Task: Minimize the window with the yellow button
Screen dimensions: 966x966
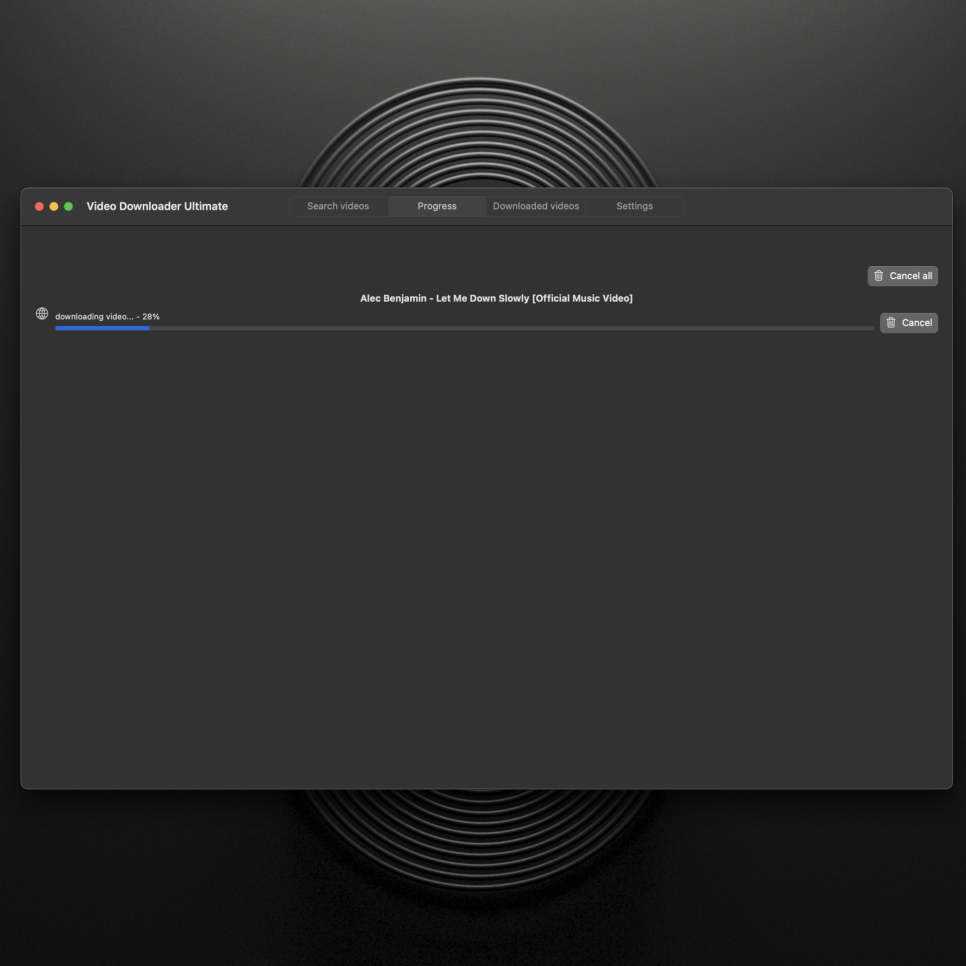Action: click(x=54, y=206)
